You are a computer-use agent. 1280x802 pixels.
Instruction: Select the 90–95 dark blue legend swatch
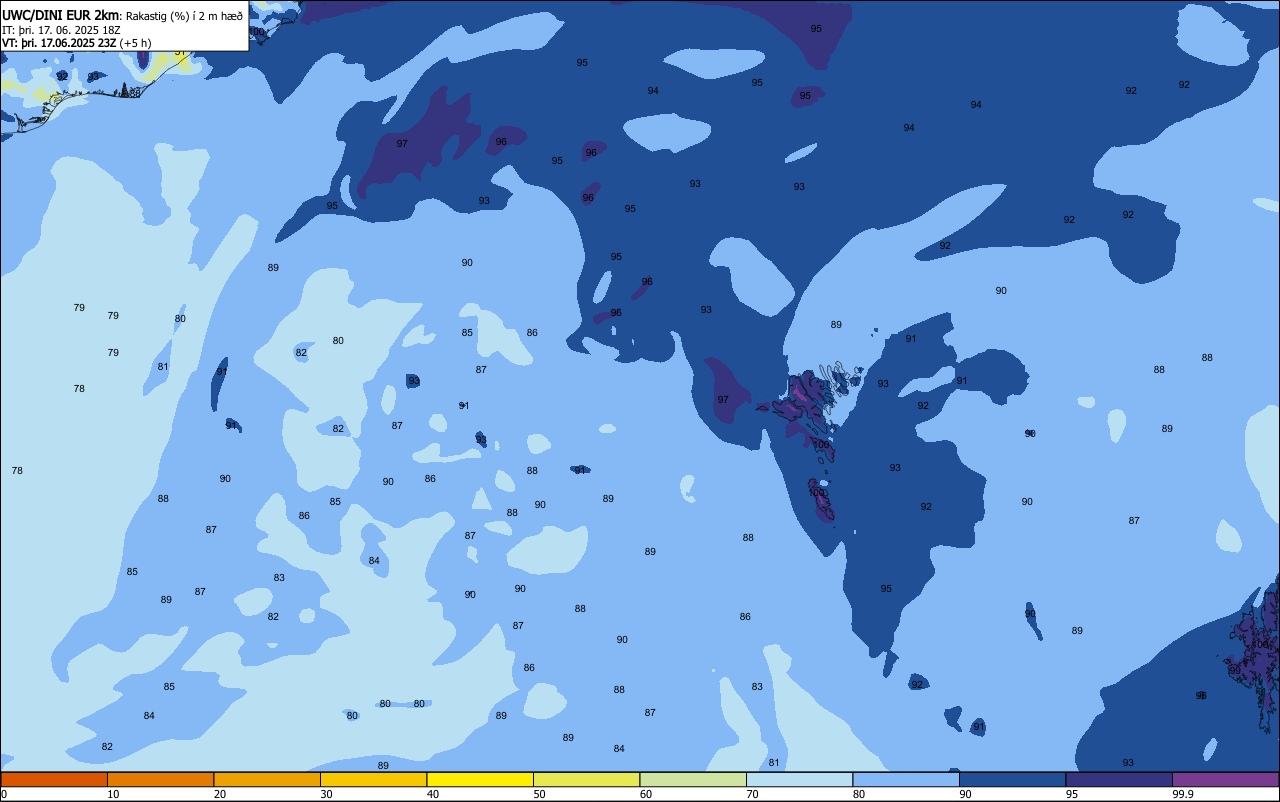1012,779
